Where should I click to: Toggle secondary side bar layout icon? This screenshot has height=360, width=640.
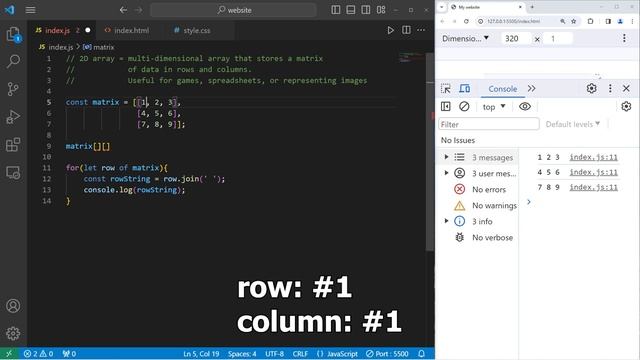(x=366, y=10)
